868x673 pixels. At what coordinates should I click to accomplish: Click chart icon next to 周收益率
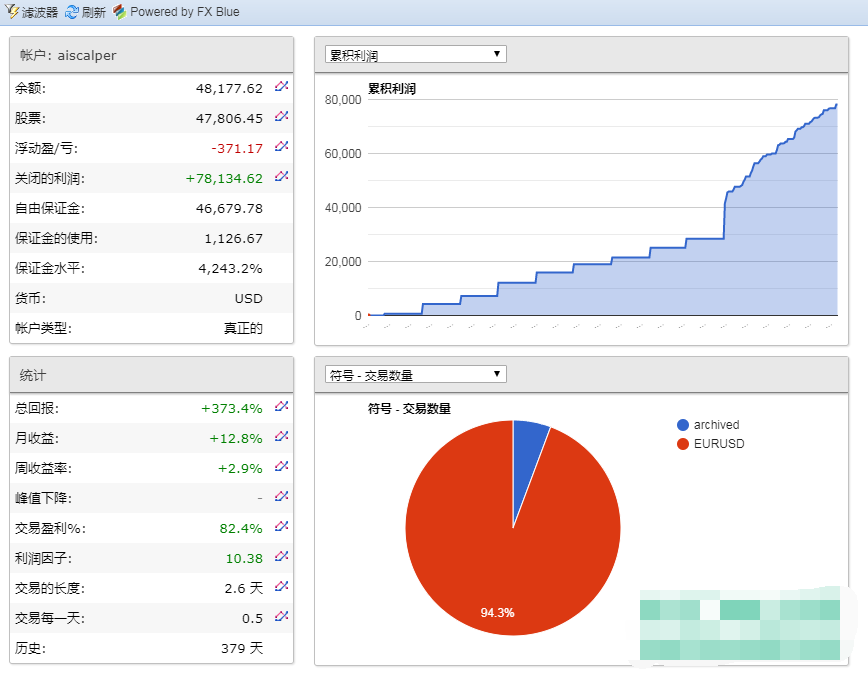tap(282, 467)
